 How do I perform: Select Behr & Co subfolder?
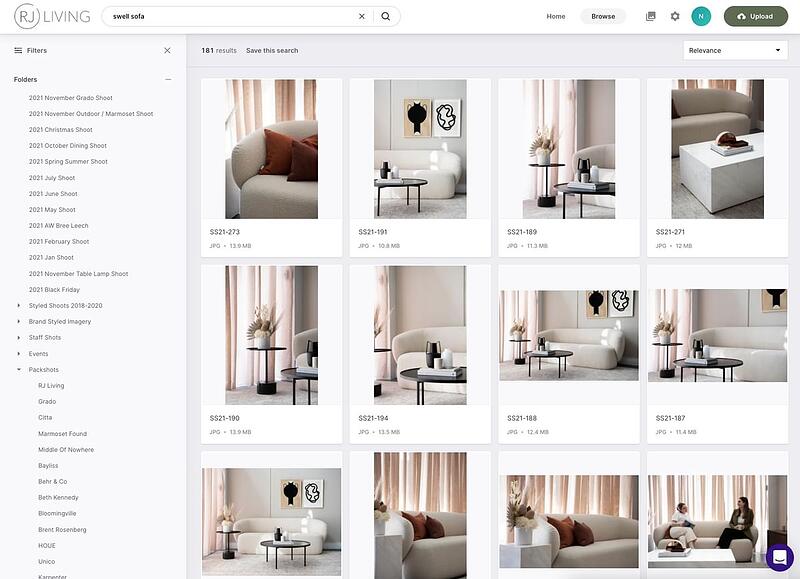[x=53, y=482]
